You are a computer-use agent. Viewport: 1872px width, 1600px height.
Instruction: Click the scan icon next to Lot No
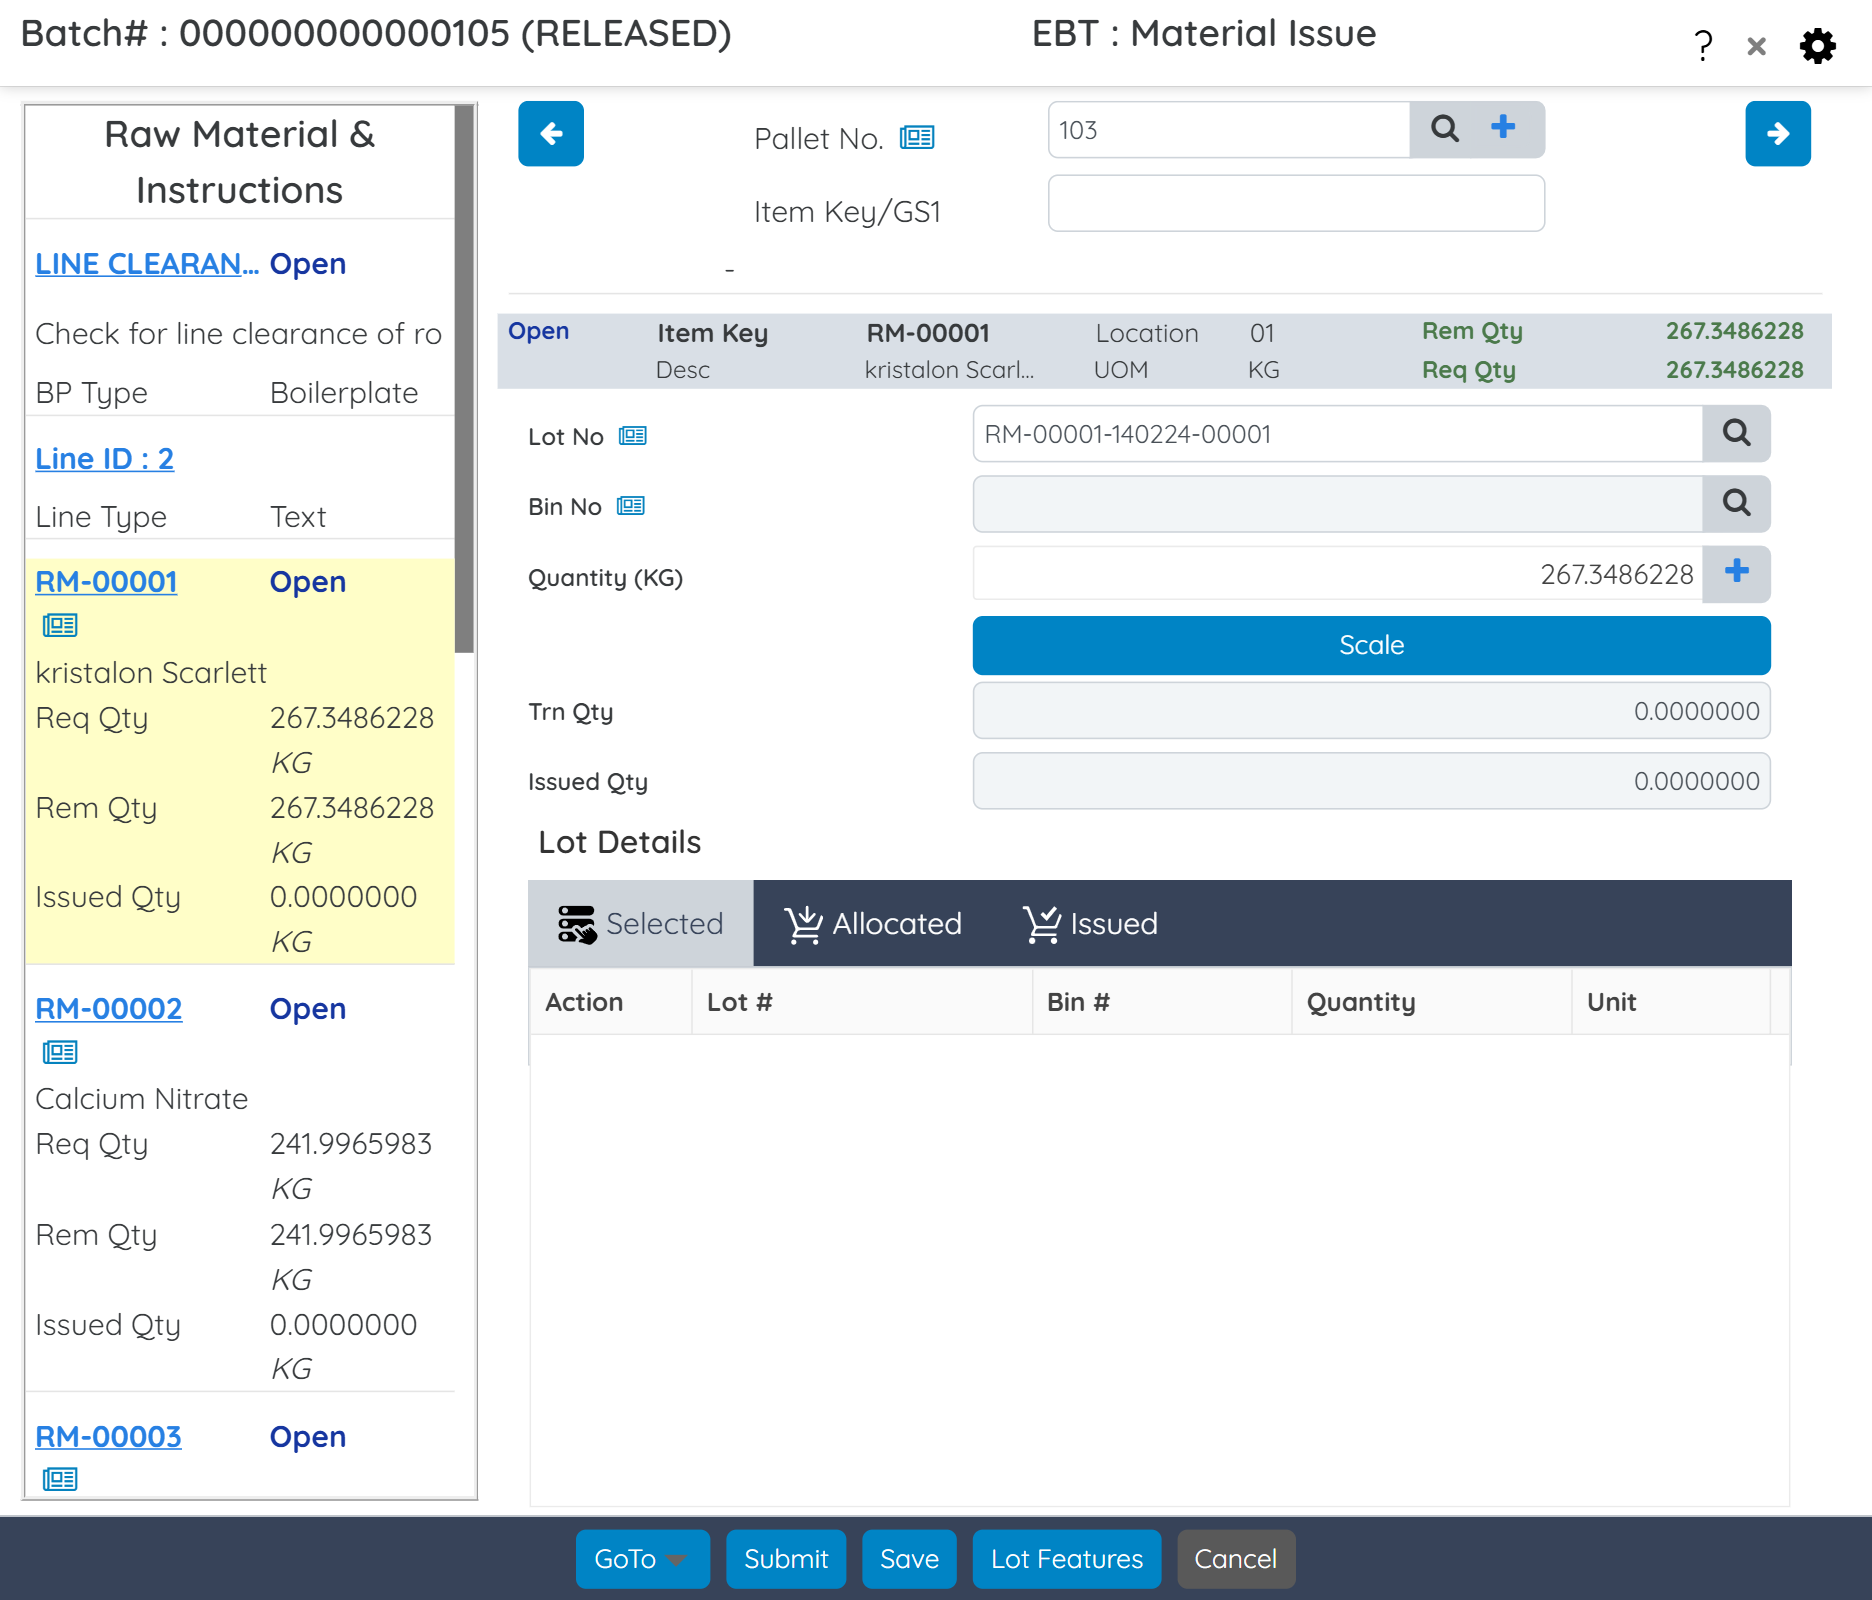633,435
